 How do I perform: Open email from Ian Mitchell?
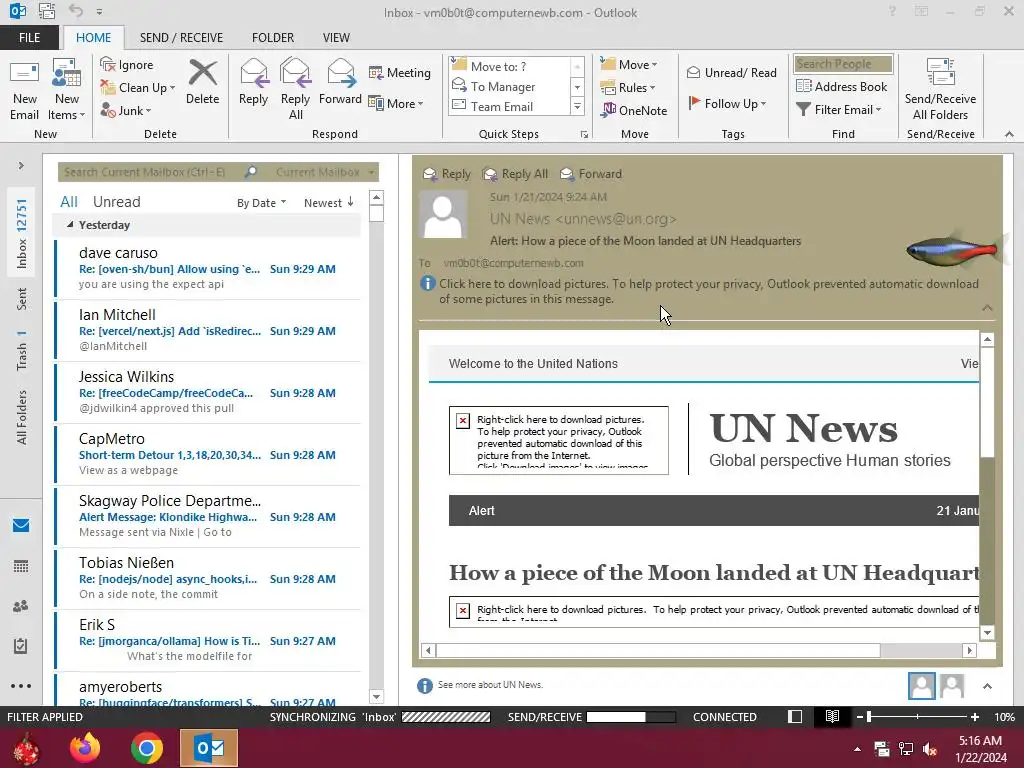click(208, 331)
